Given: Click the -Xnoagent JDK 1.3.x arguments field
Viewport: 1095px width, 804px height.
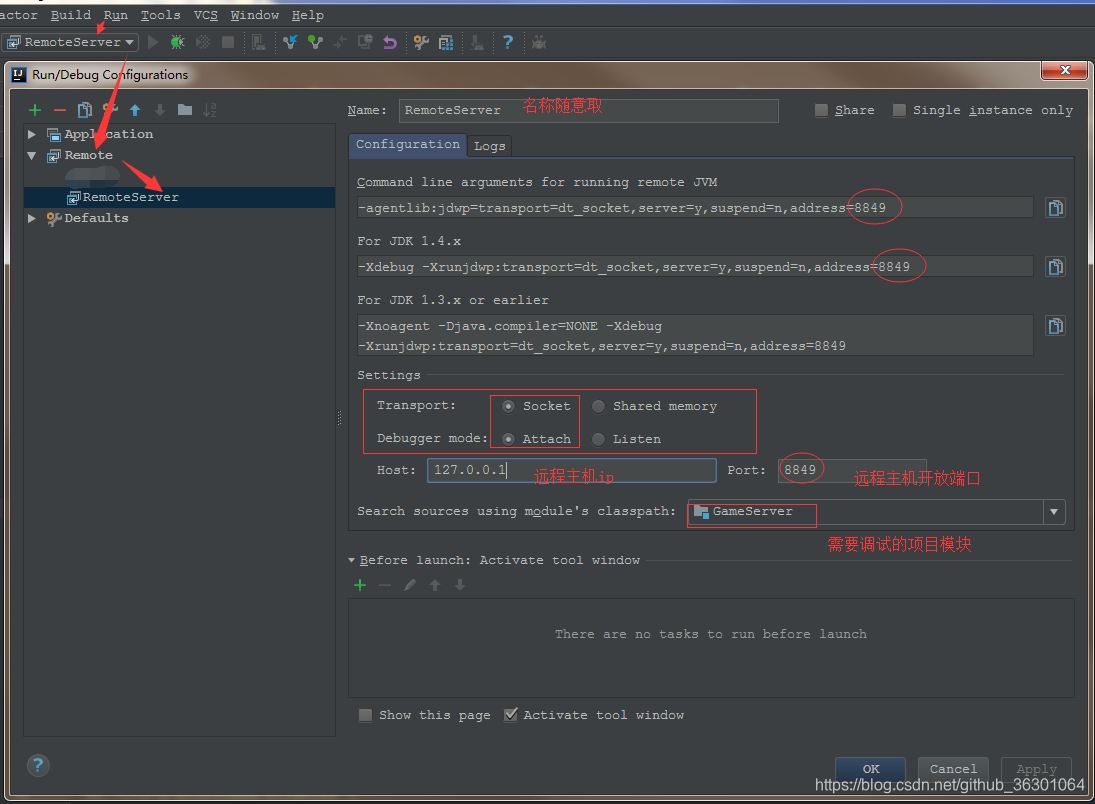Looking at the screenshot, I should tap(695, 335).
